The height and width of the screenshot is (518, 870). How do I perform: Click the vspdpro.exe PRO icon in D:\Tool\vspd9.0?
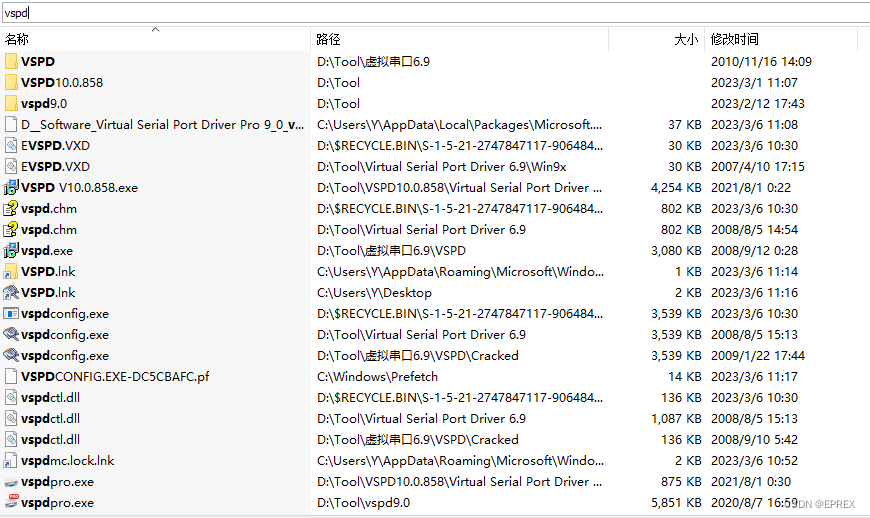pos(11,502)
